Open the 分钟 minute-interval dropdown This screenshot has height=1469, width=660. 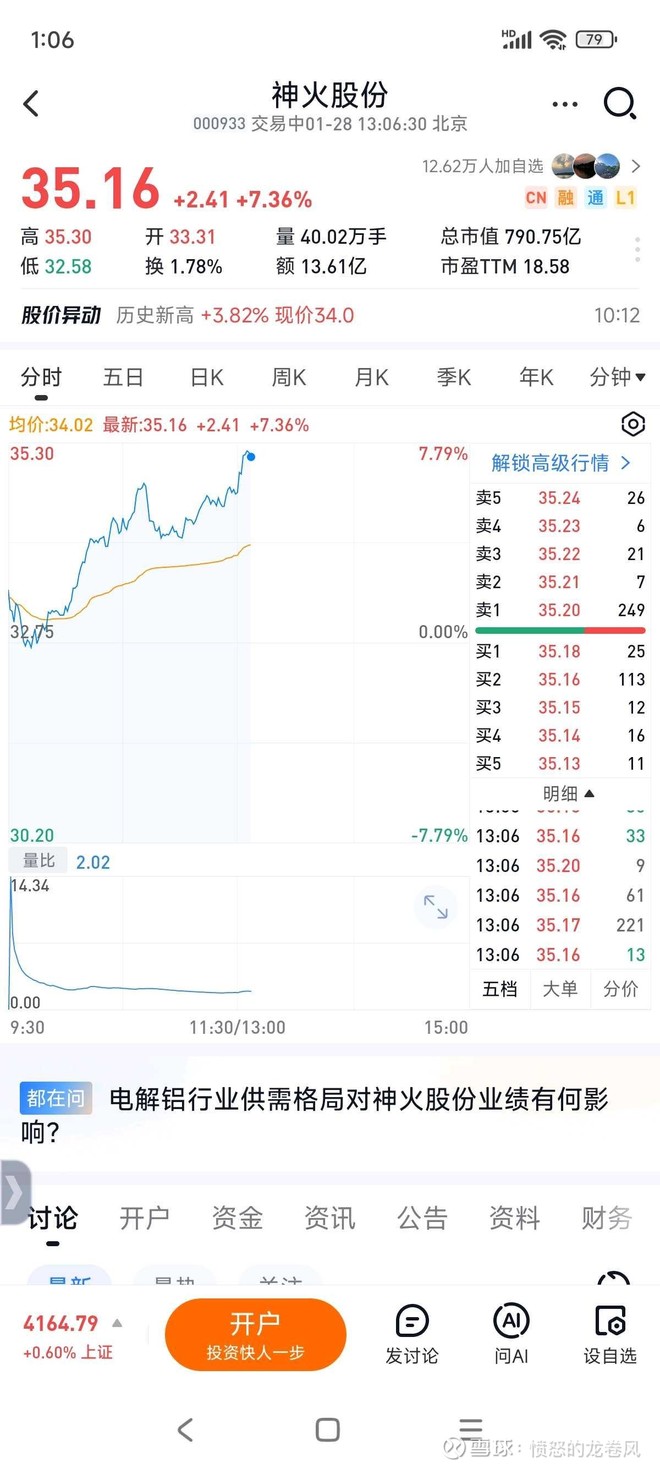(x=618, y=377)
